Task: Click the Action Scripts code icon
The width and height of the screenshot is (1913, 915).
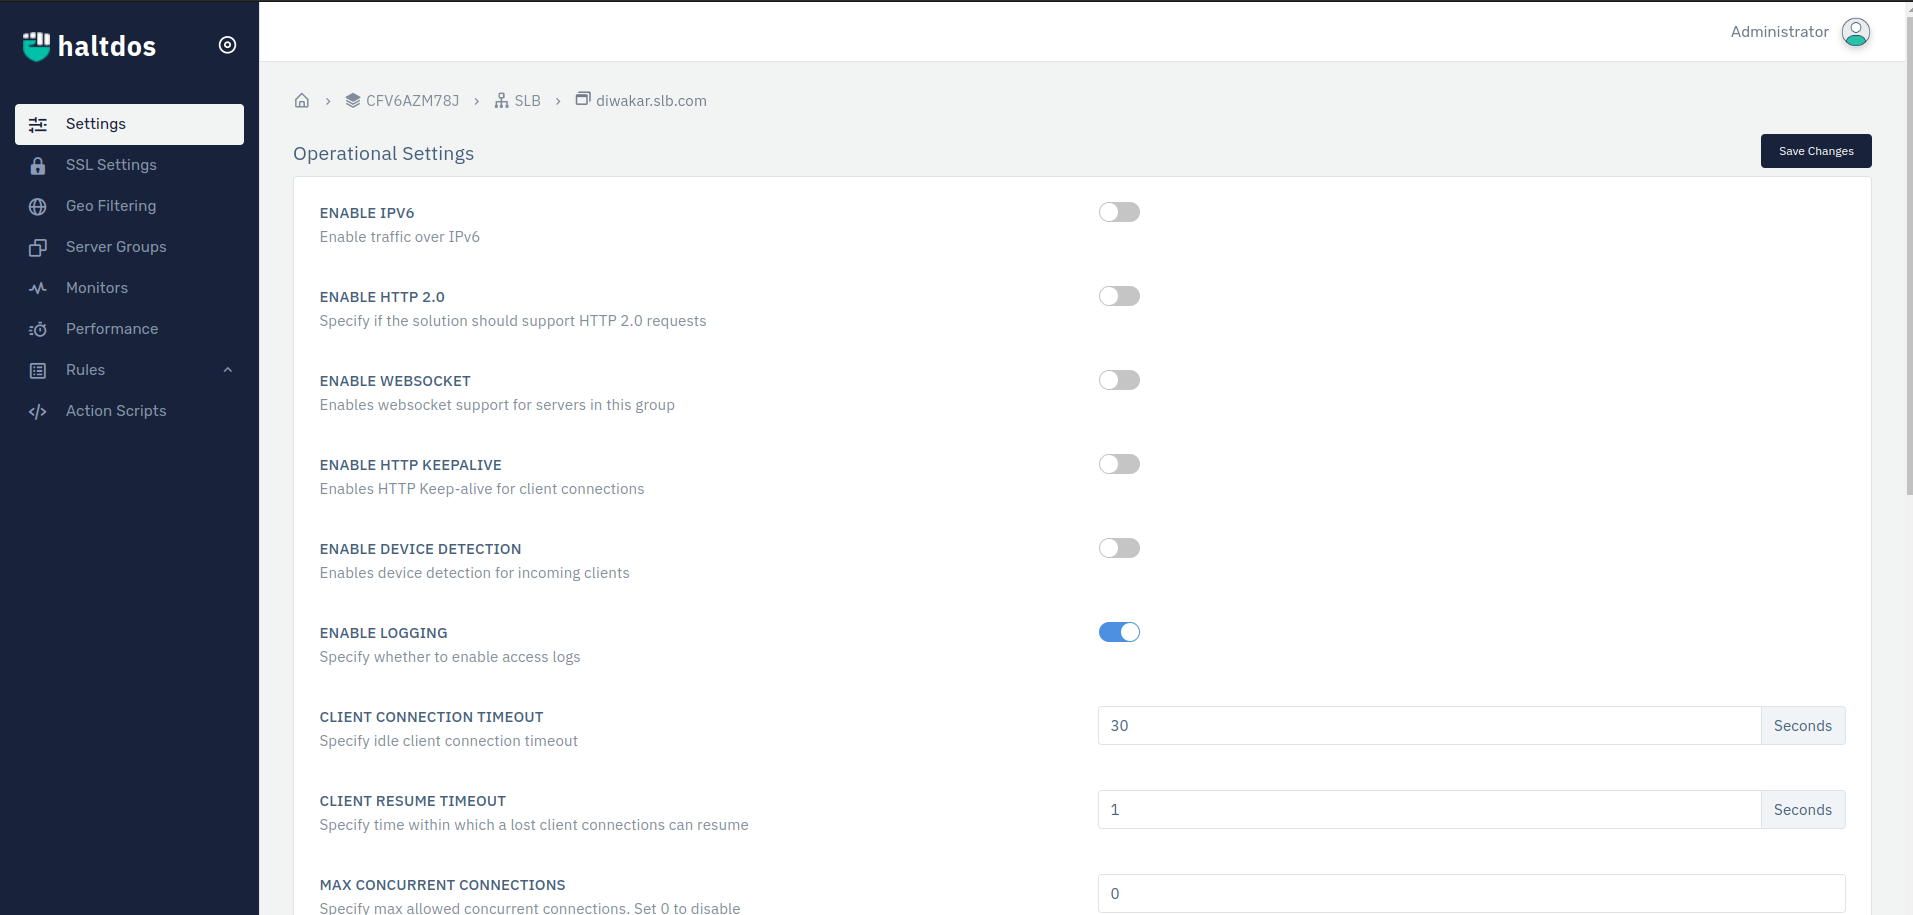Action: 38,412
